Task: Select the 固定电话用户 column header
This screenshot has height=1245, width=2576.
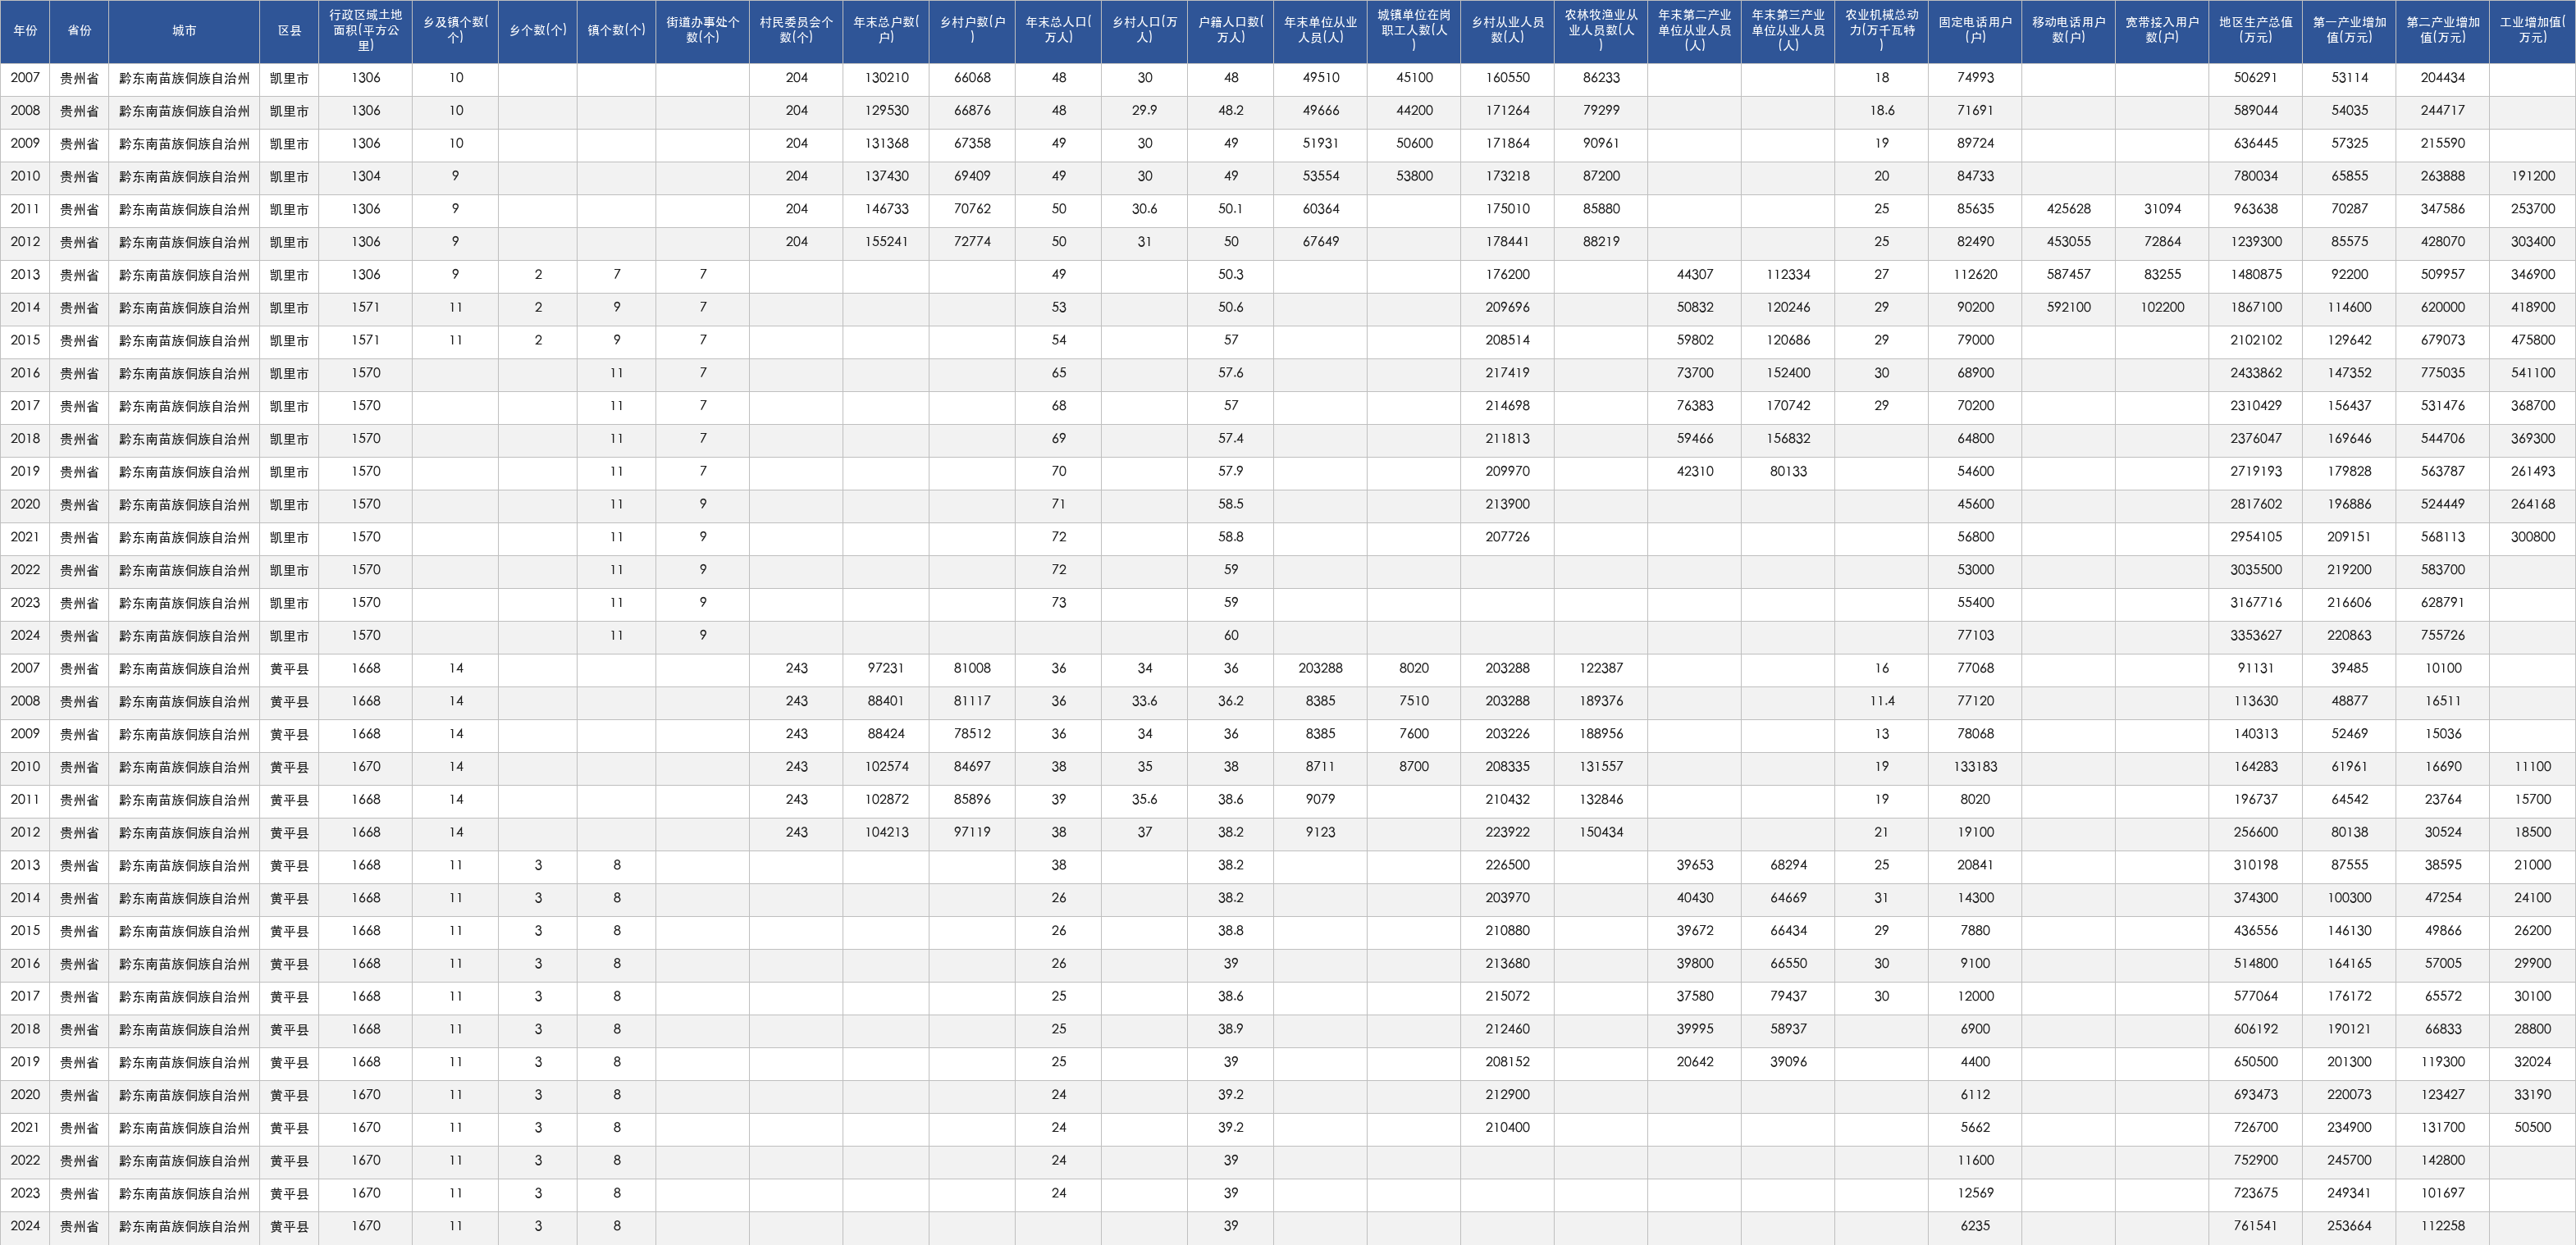Action: coord(1975,31)
